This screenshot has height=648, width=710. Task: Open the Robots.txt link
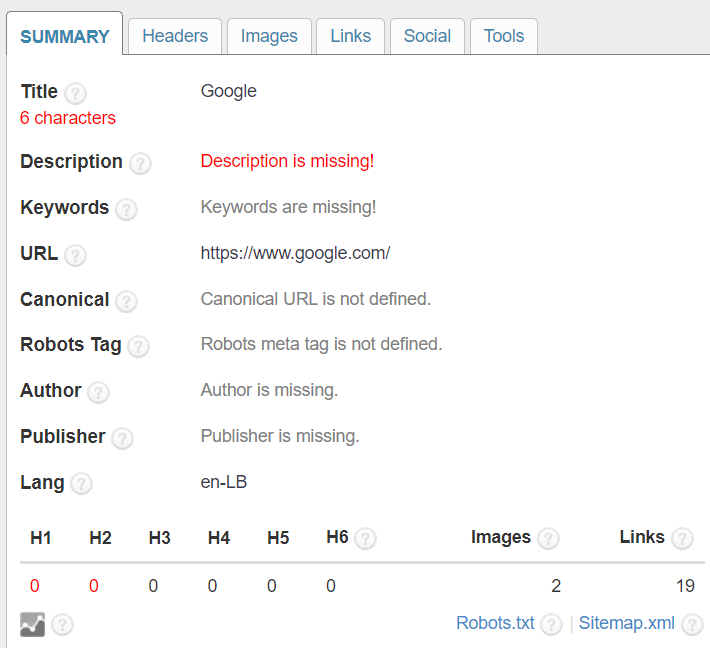495,623
